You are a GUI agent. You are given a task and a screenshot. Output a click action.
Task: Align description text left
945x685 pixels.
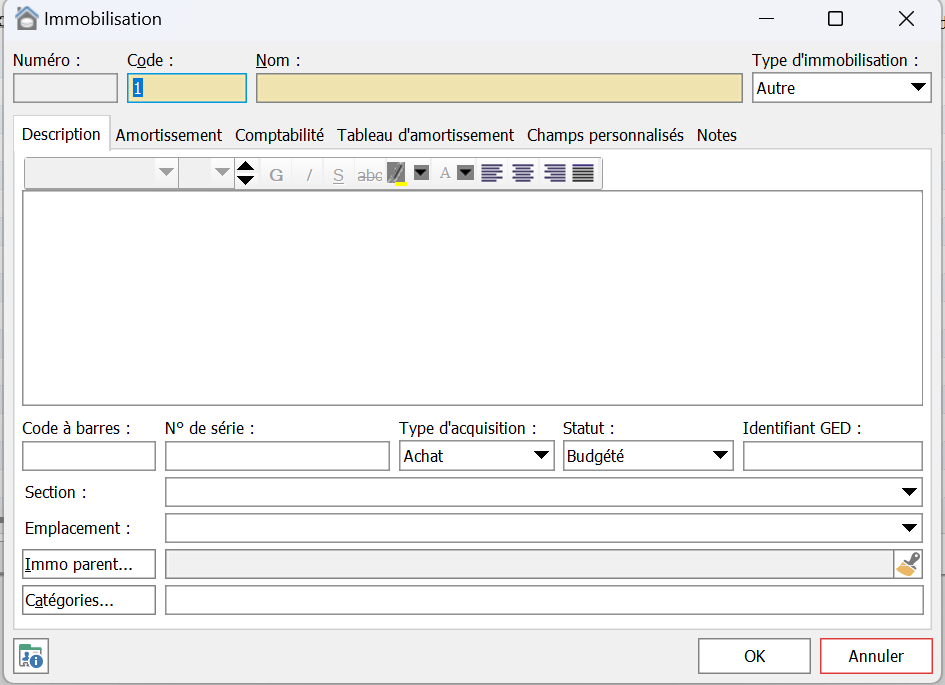coord(491,174)
